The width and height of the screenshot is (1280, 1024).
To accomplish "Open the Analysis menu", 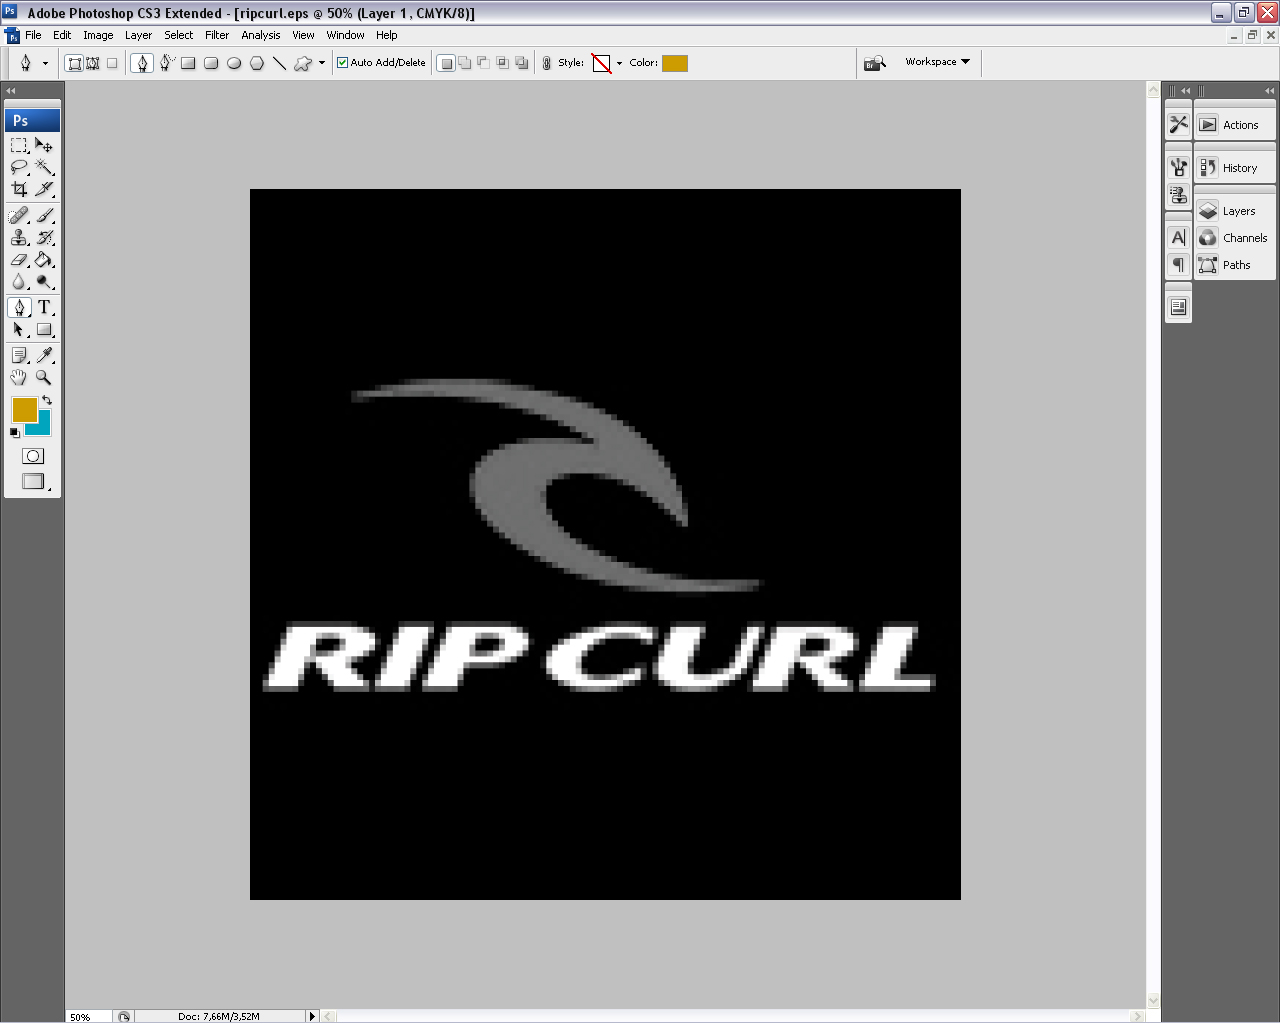I will (261, 35).
